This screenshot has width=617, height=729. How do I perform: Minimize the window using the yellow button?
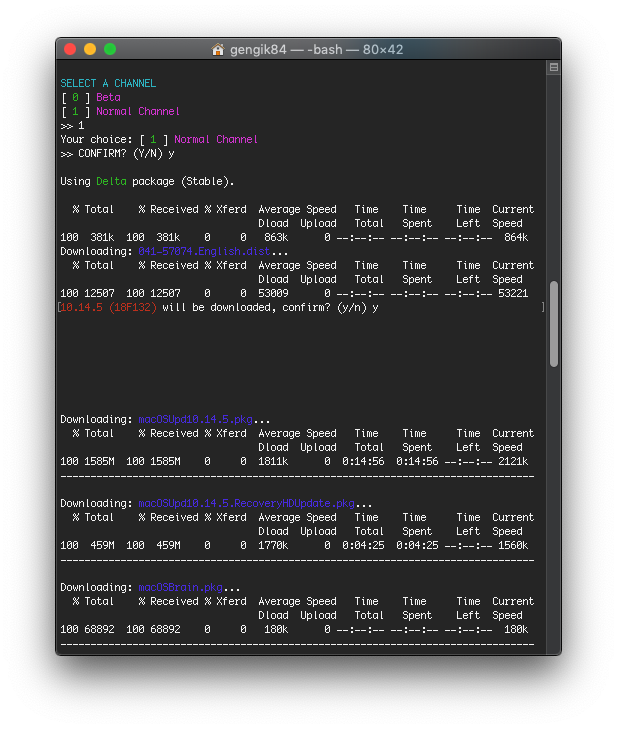(90, 49)
